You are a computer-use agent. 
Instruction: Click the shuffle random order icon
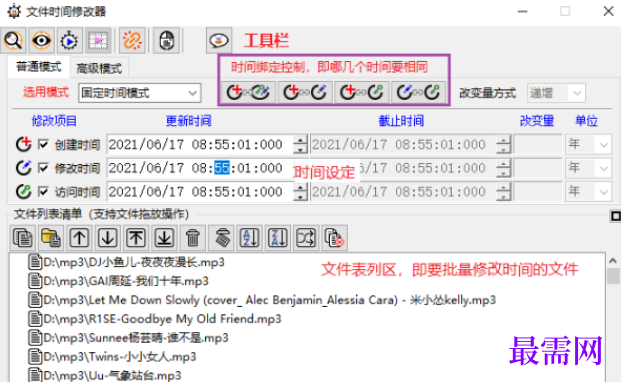pos(306,238)
